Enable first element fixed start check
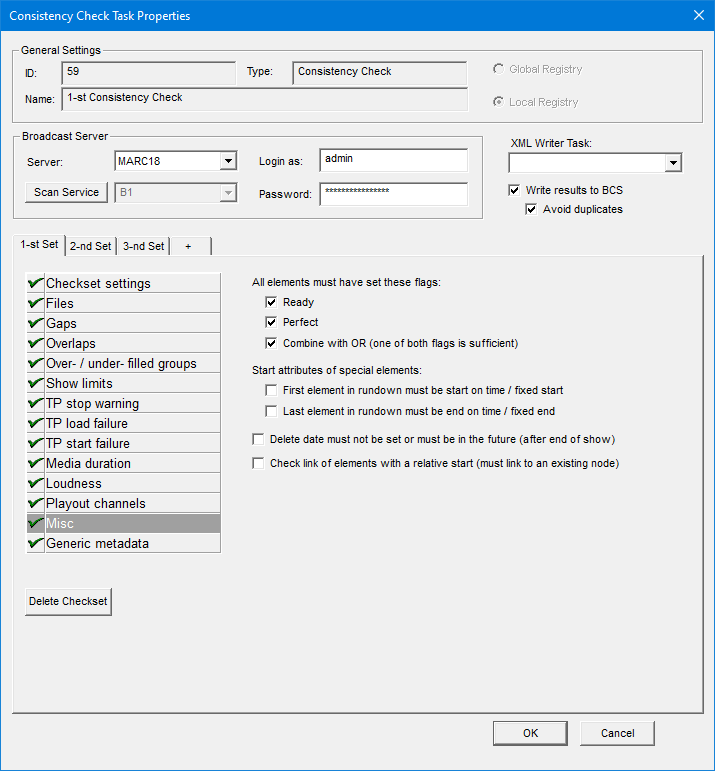 (x=271, y=390)
